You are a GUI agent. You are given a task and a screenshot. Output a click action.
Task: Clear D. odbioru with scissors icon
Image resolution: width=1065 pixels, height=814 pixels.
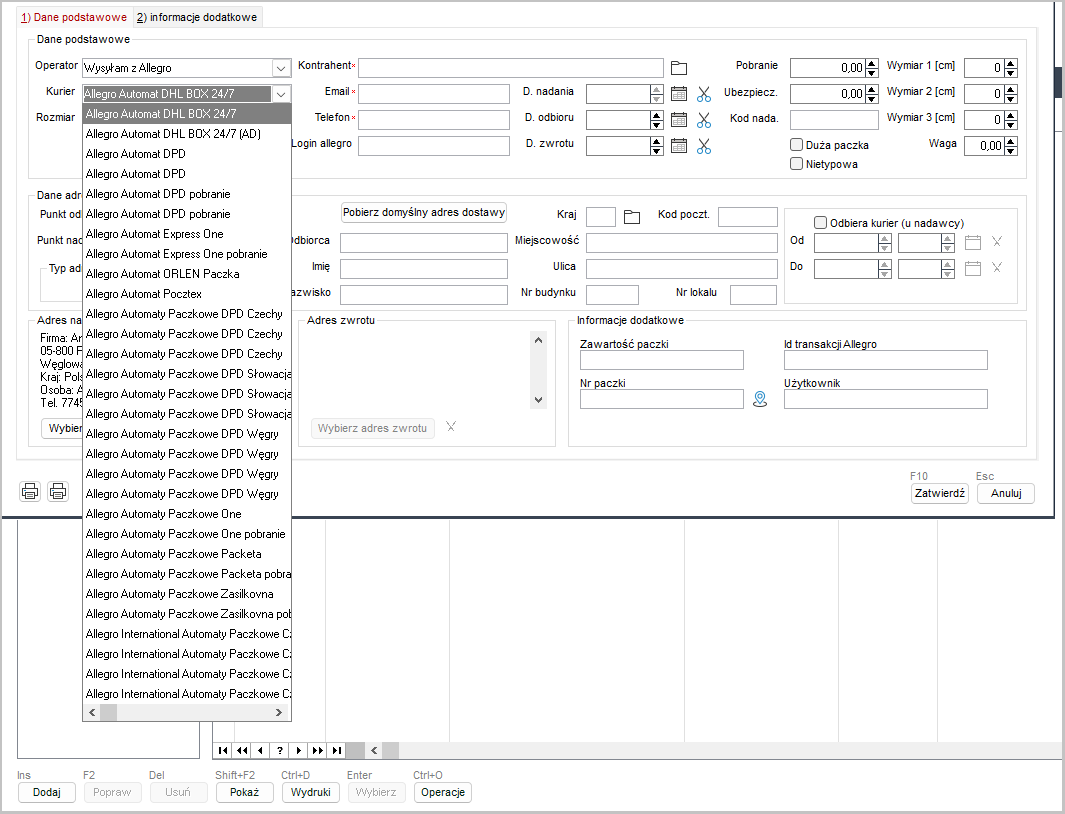click(x=704, y=120)
